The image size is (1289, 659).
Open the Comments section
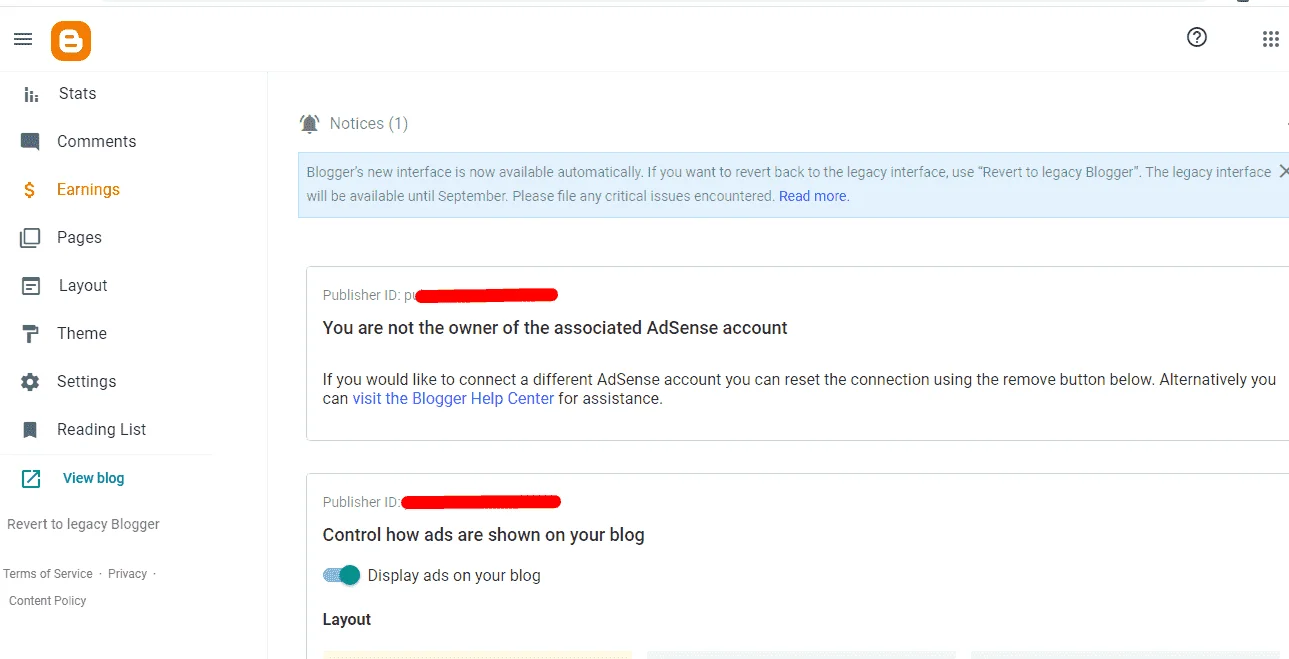tap(96, 142)
